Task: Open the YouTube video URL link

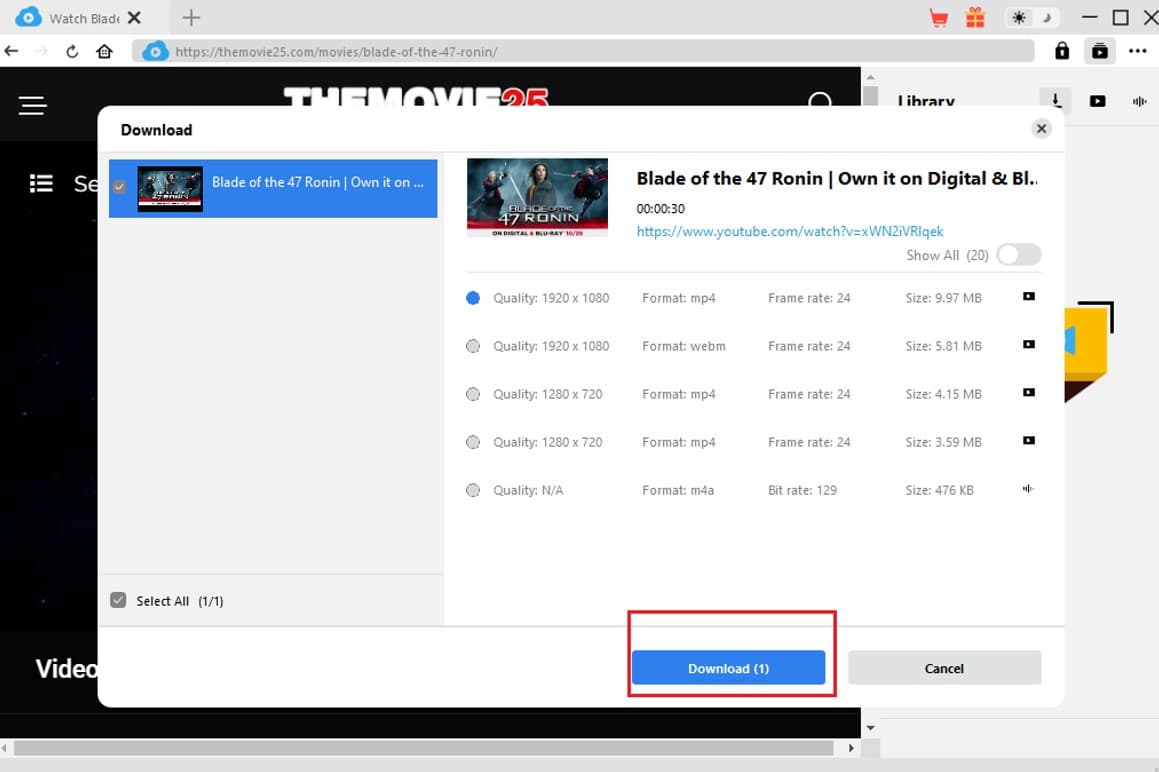Action: 789,231
